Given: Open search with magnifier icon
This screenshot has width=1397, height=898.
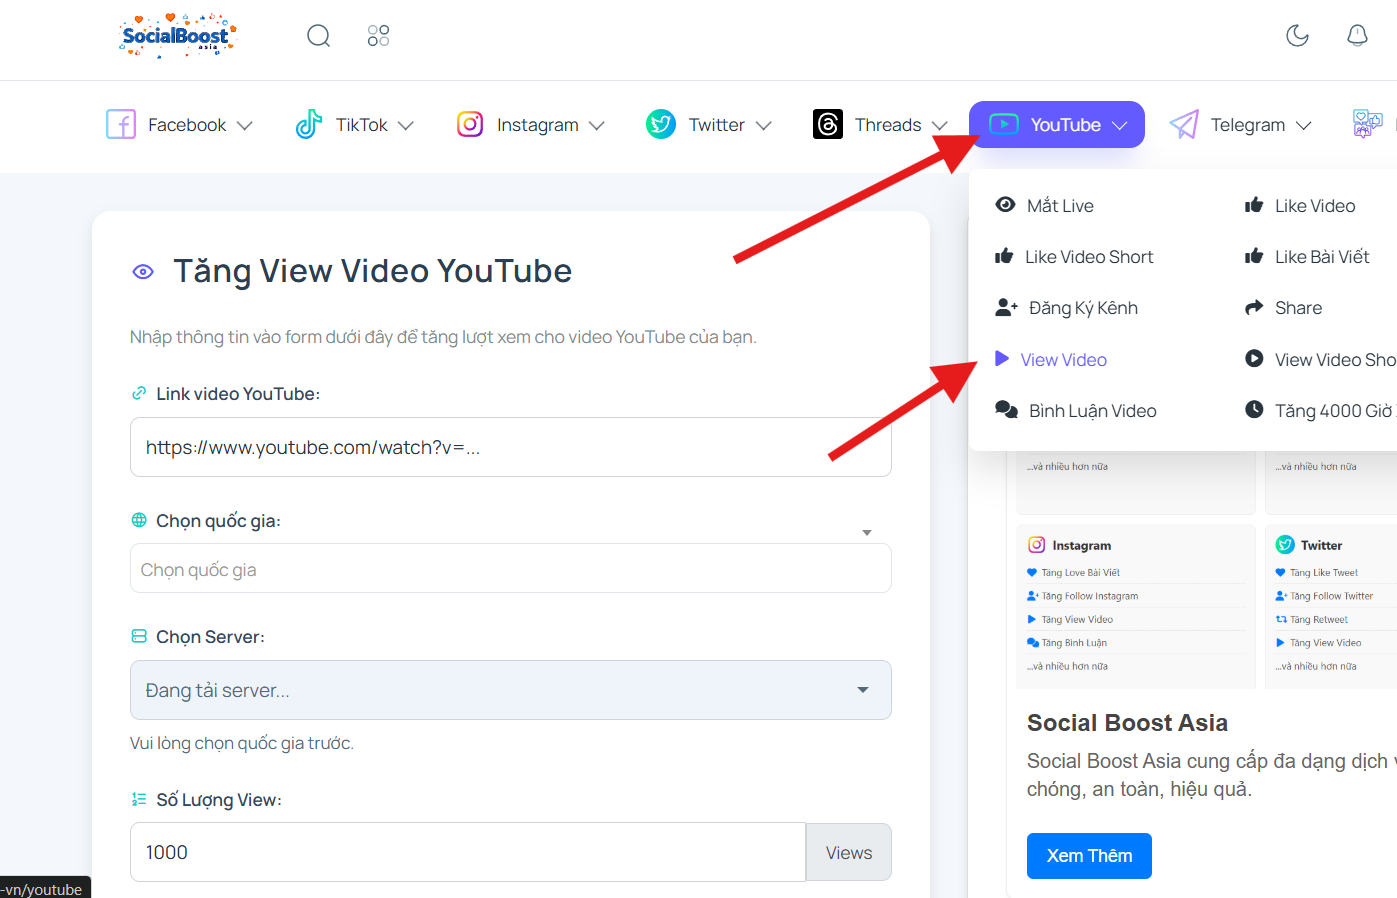Looking at the screenshot, I should pyautogui.click(x=318, y=36).
